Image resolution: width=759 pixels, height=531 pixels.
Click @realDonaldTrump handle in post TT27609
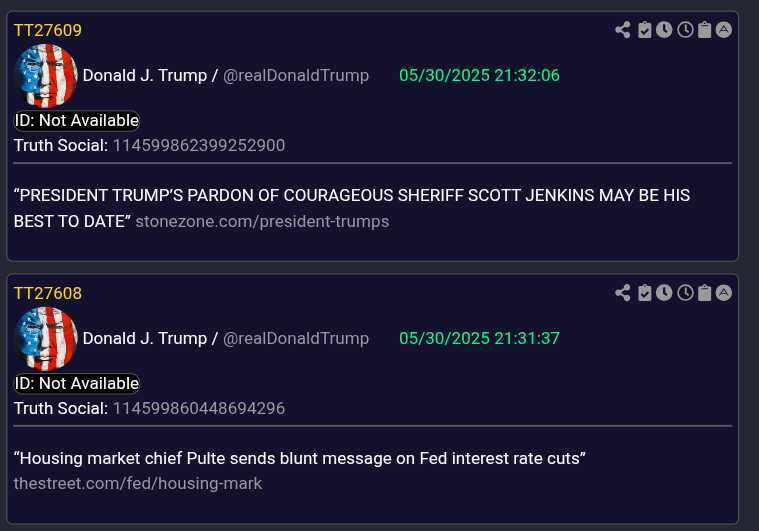(296, 76)
